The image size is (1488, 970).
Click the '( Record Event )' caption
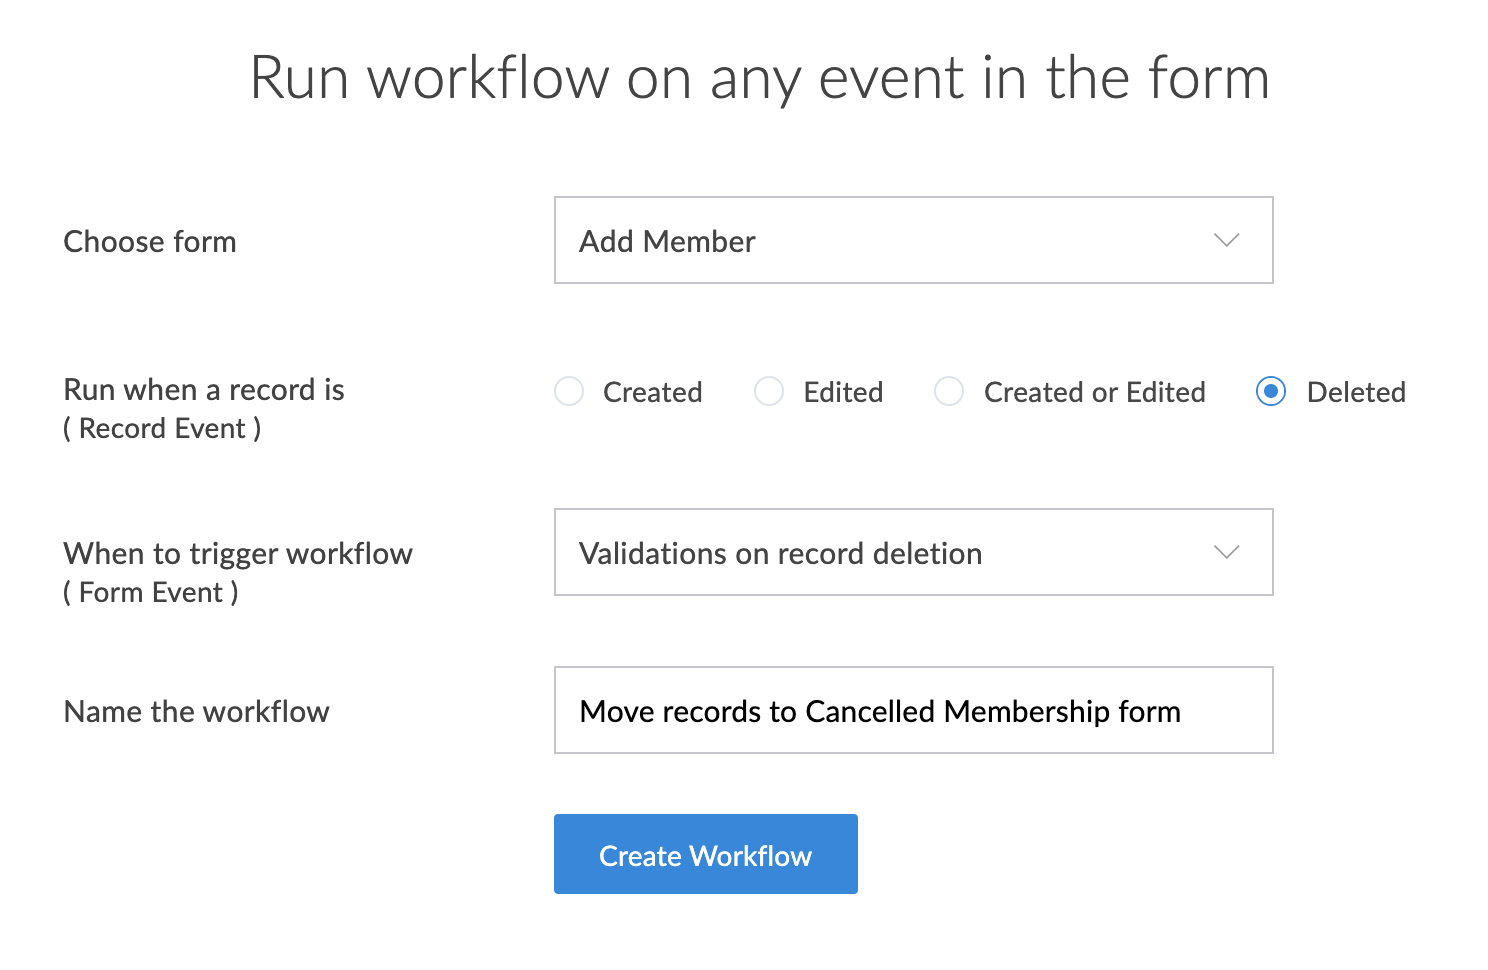pos(162,429)
